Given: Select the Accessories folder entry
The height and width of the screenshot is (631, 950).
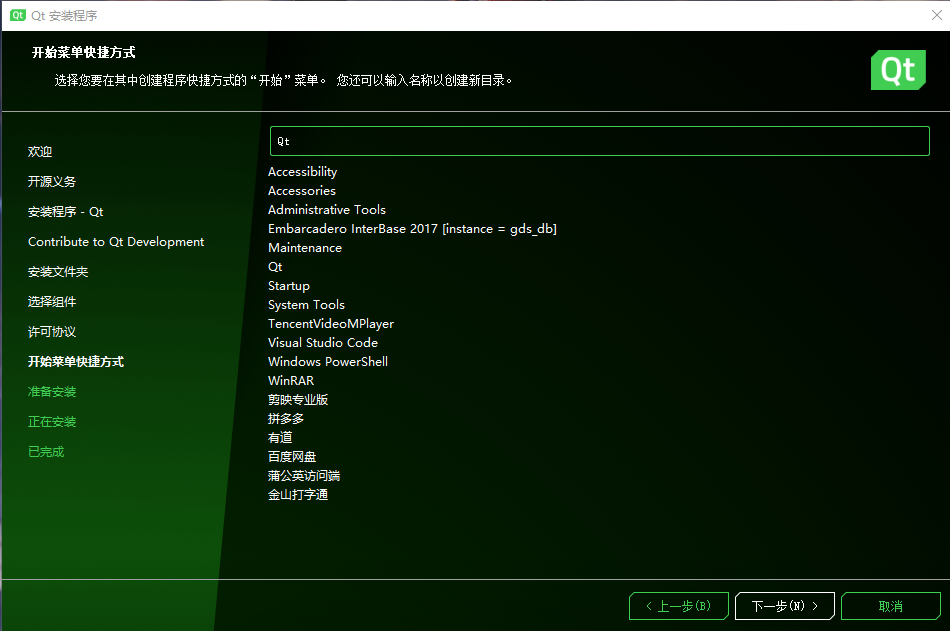Looking at the screenshot, I should point(302,191).
